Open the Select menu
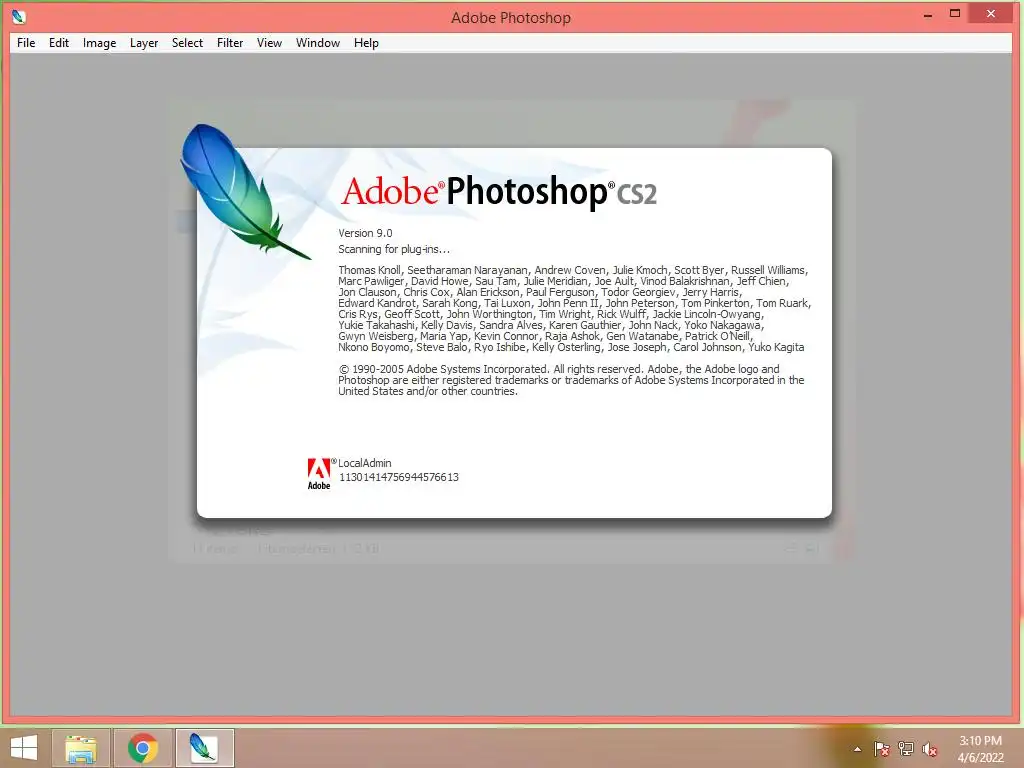Image resolution: width=1024 pixels, height=768 pixels. [x=187, y=42]
